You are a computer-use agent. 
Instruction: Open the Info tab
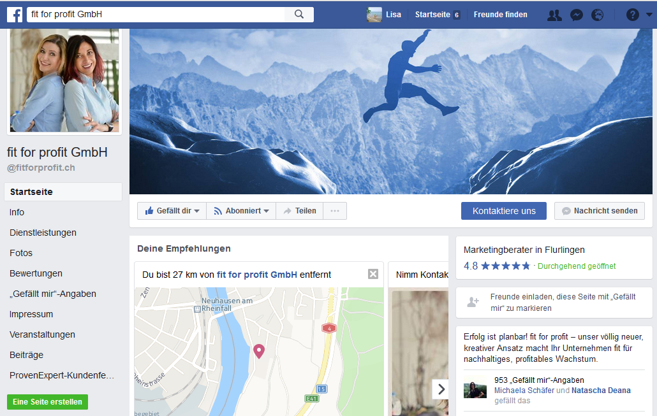[x=17, y=212]
